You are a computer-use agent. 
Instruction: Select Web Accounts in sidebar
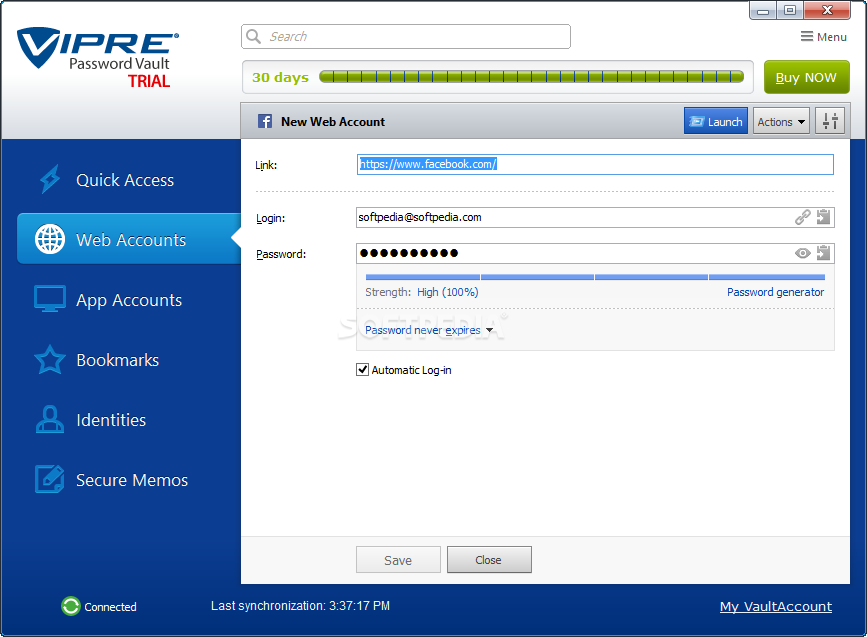(x=129, y=239)
